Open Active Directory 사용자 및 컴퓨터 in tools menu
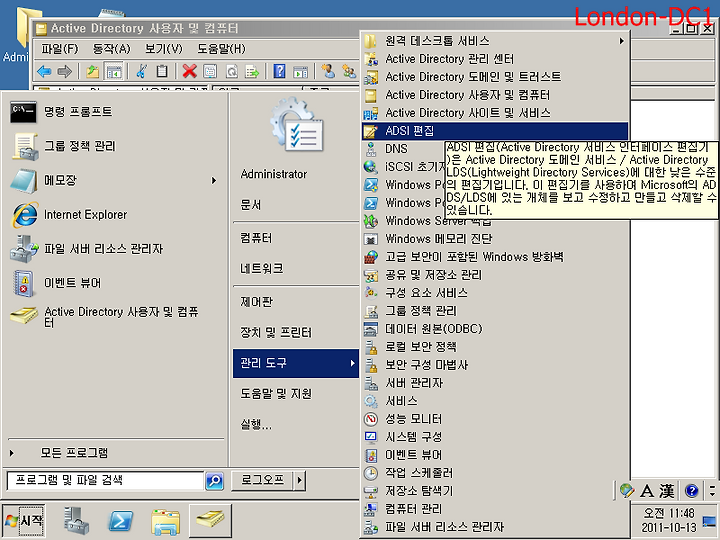The height and width of the screenshot is (540, 720). [495, 95]
